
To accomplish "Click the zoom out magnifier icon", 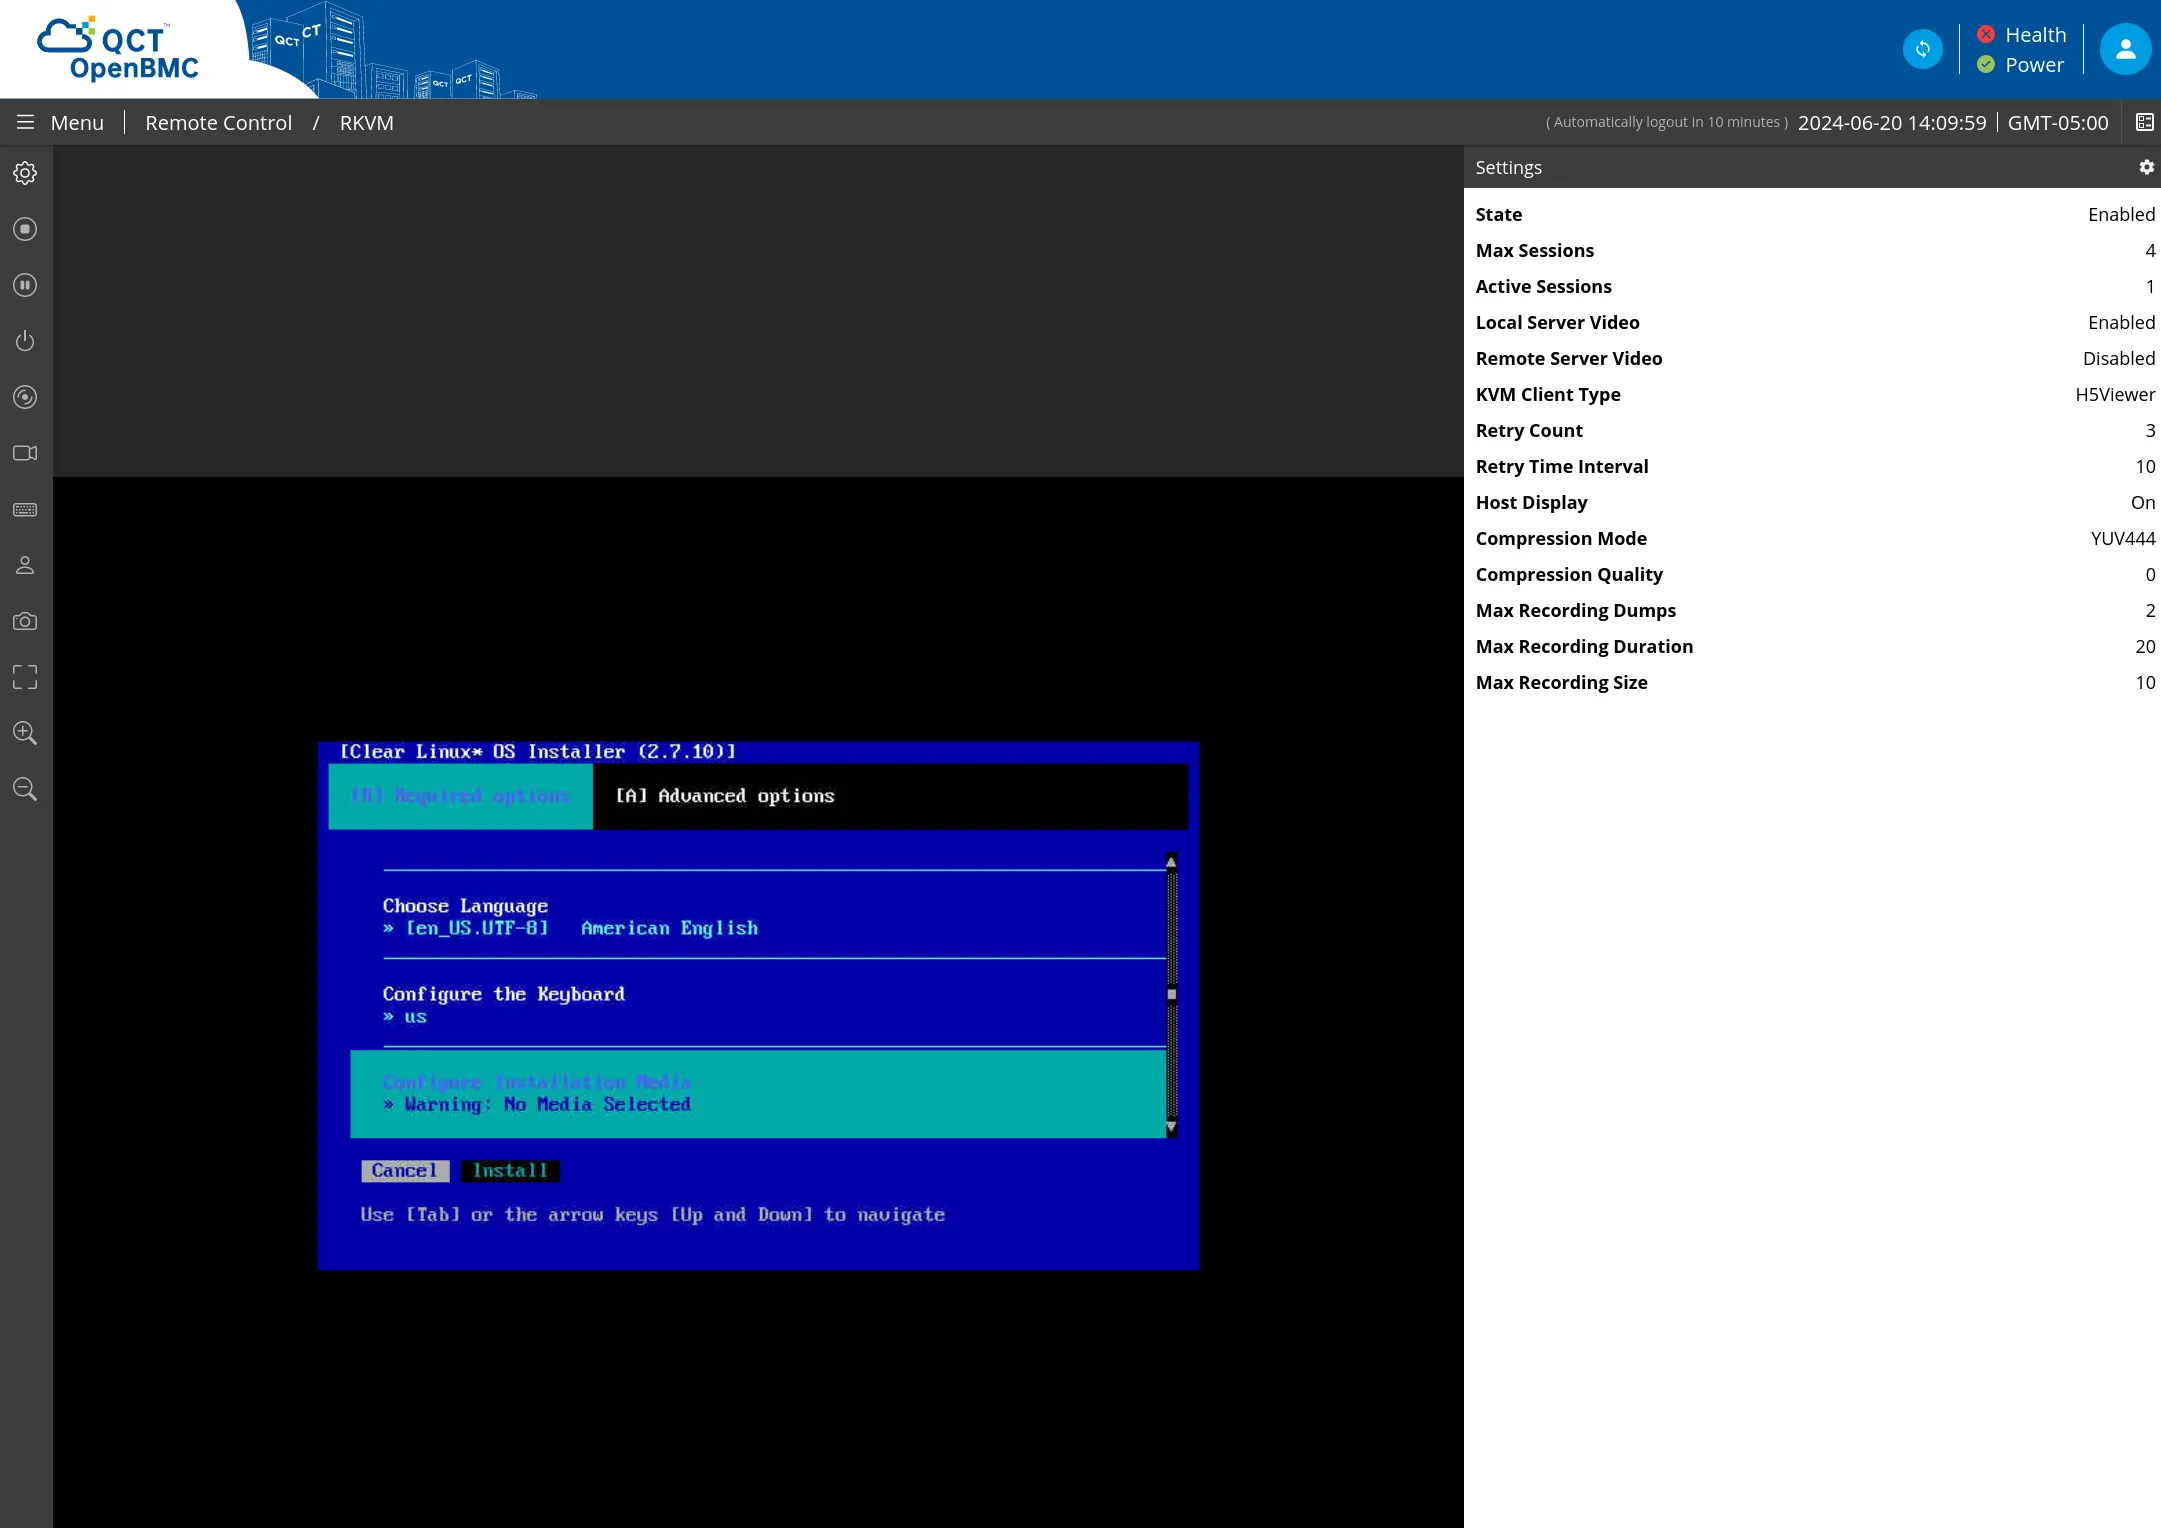I will click(25, 789).
